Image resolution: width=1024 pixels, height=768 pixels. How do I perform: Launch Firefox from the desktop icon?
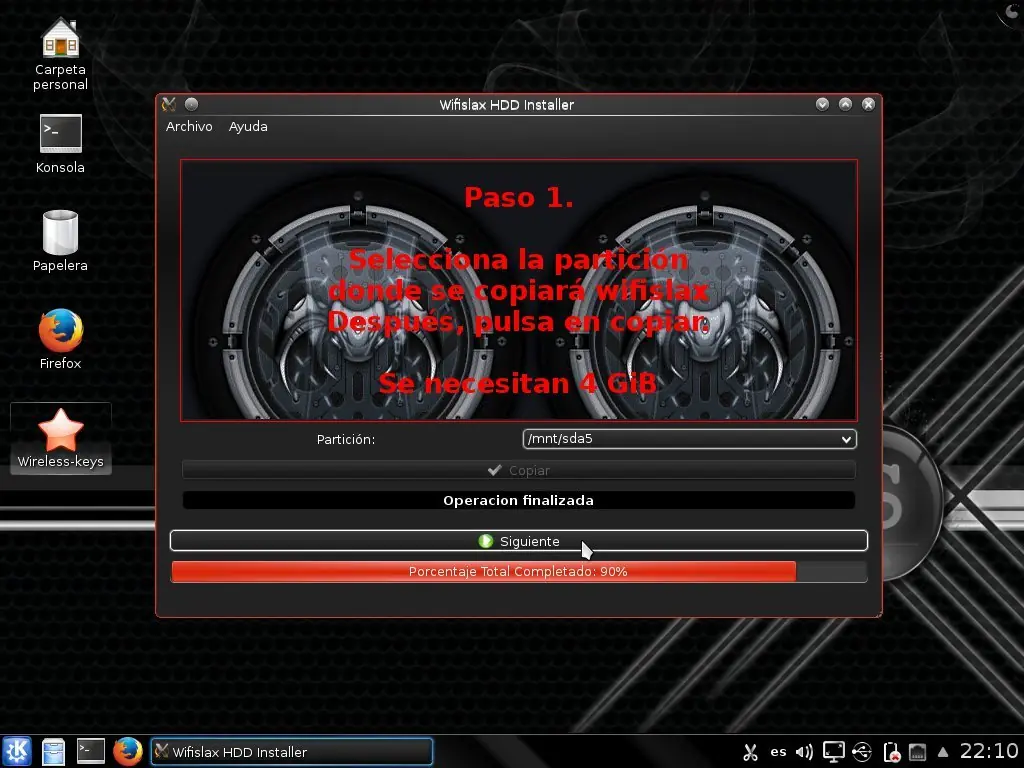pos(60,339)
